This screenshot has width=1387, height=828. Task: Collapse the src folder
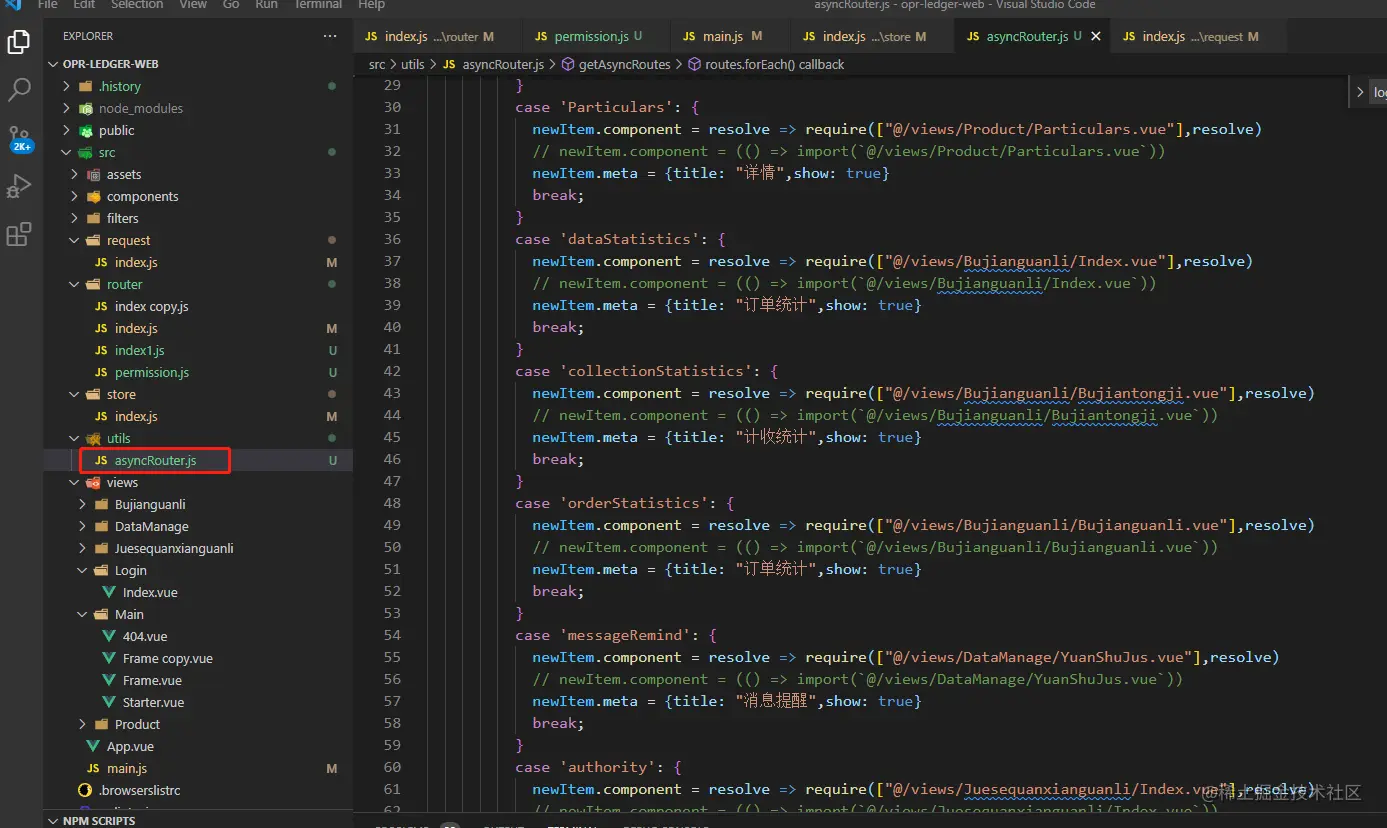[198, 152]
